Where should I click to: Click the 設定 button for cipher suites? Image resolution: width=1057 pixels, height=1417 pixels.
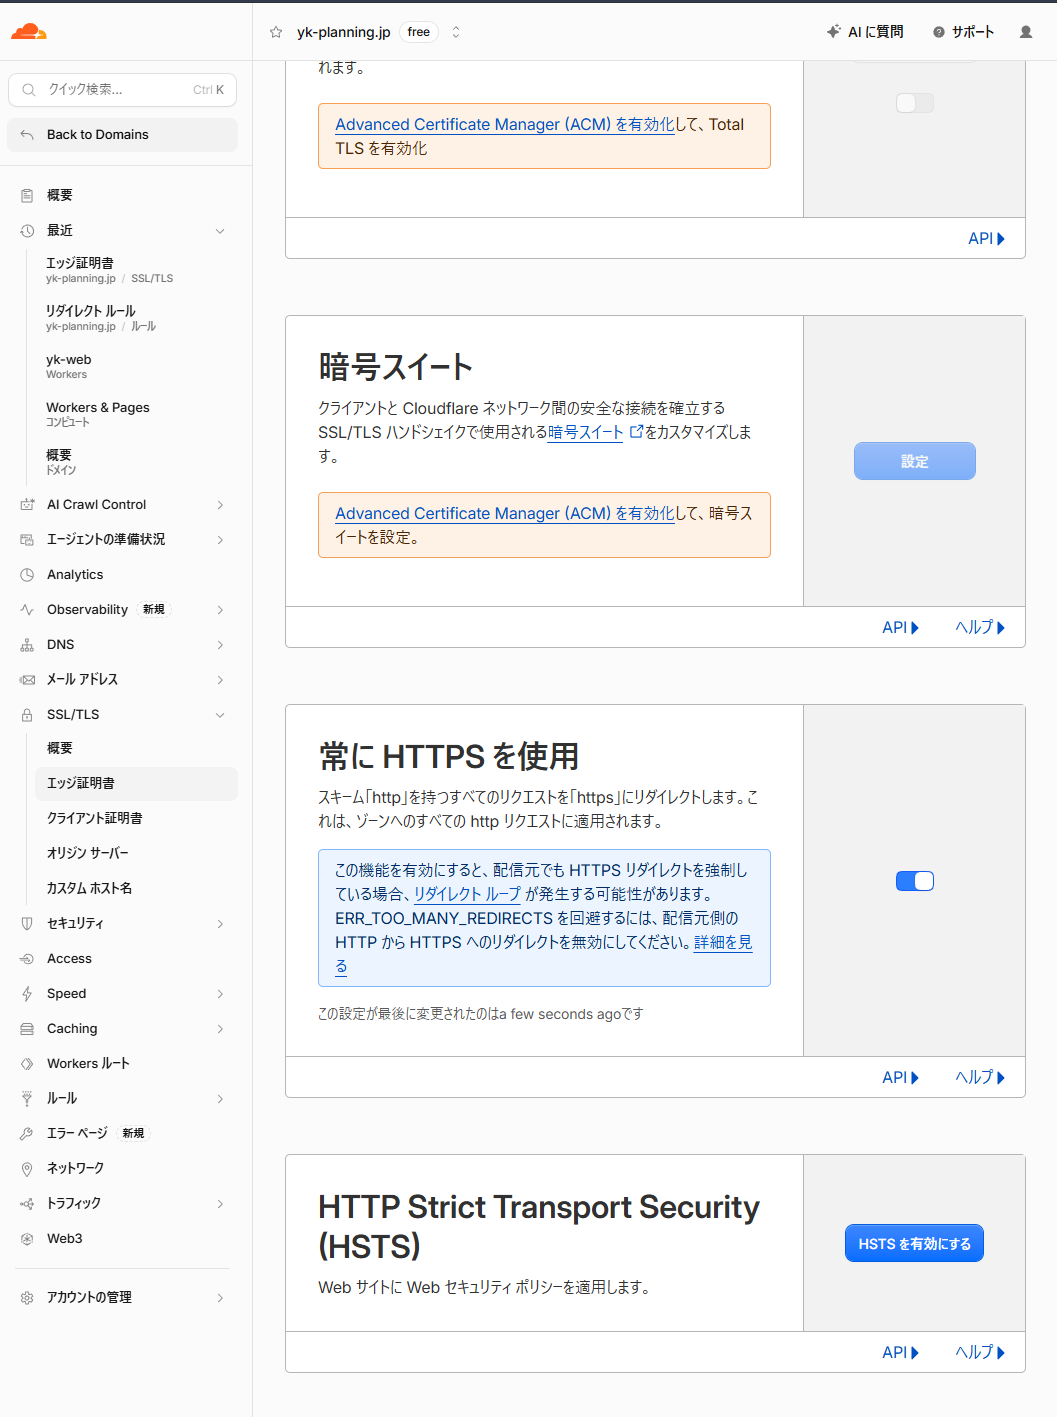coord(915,461)
